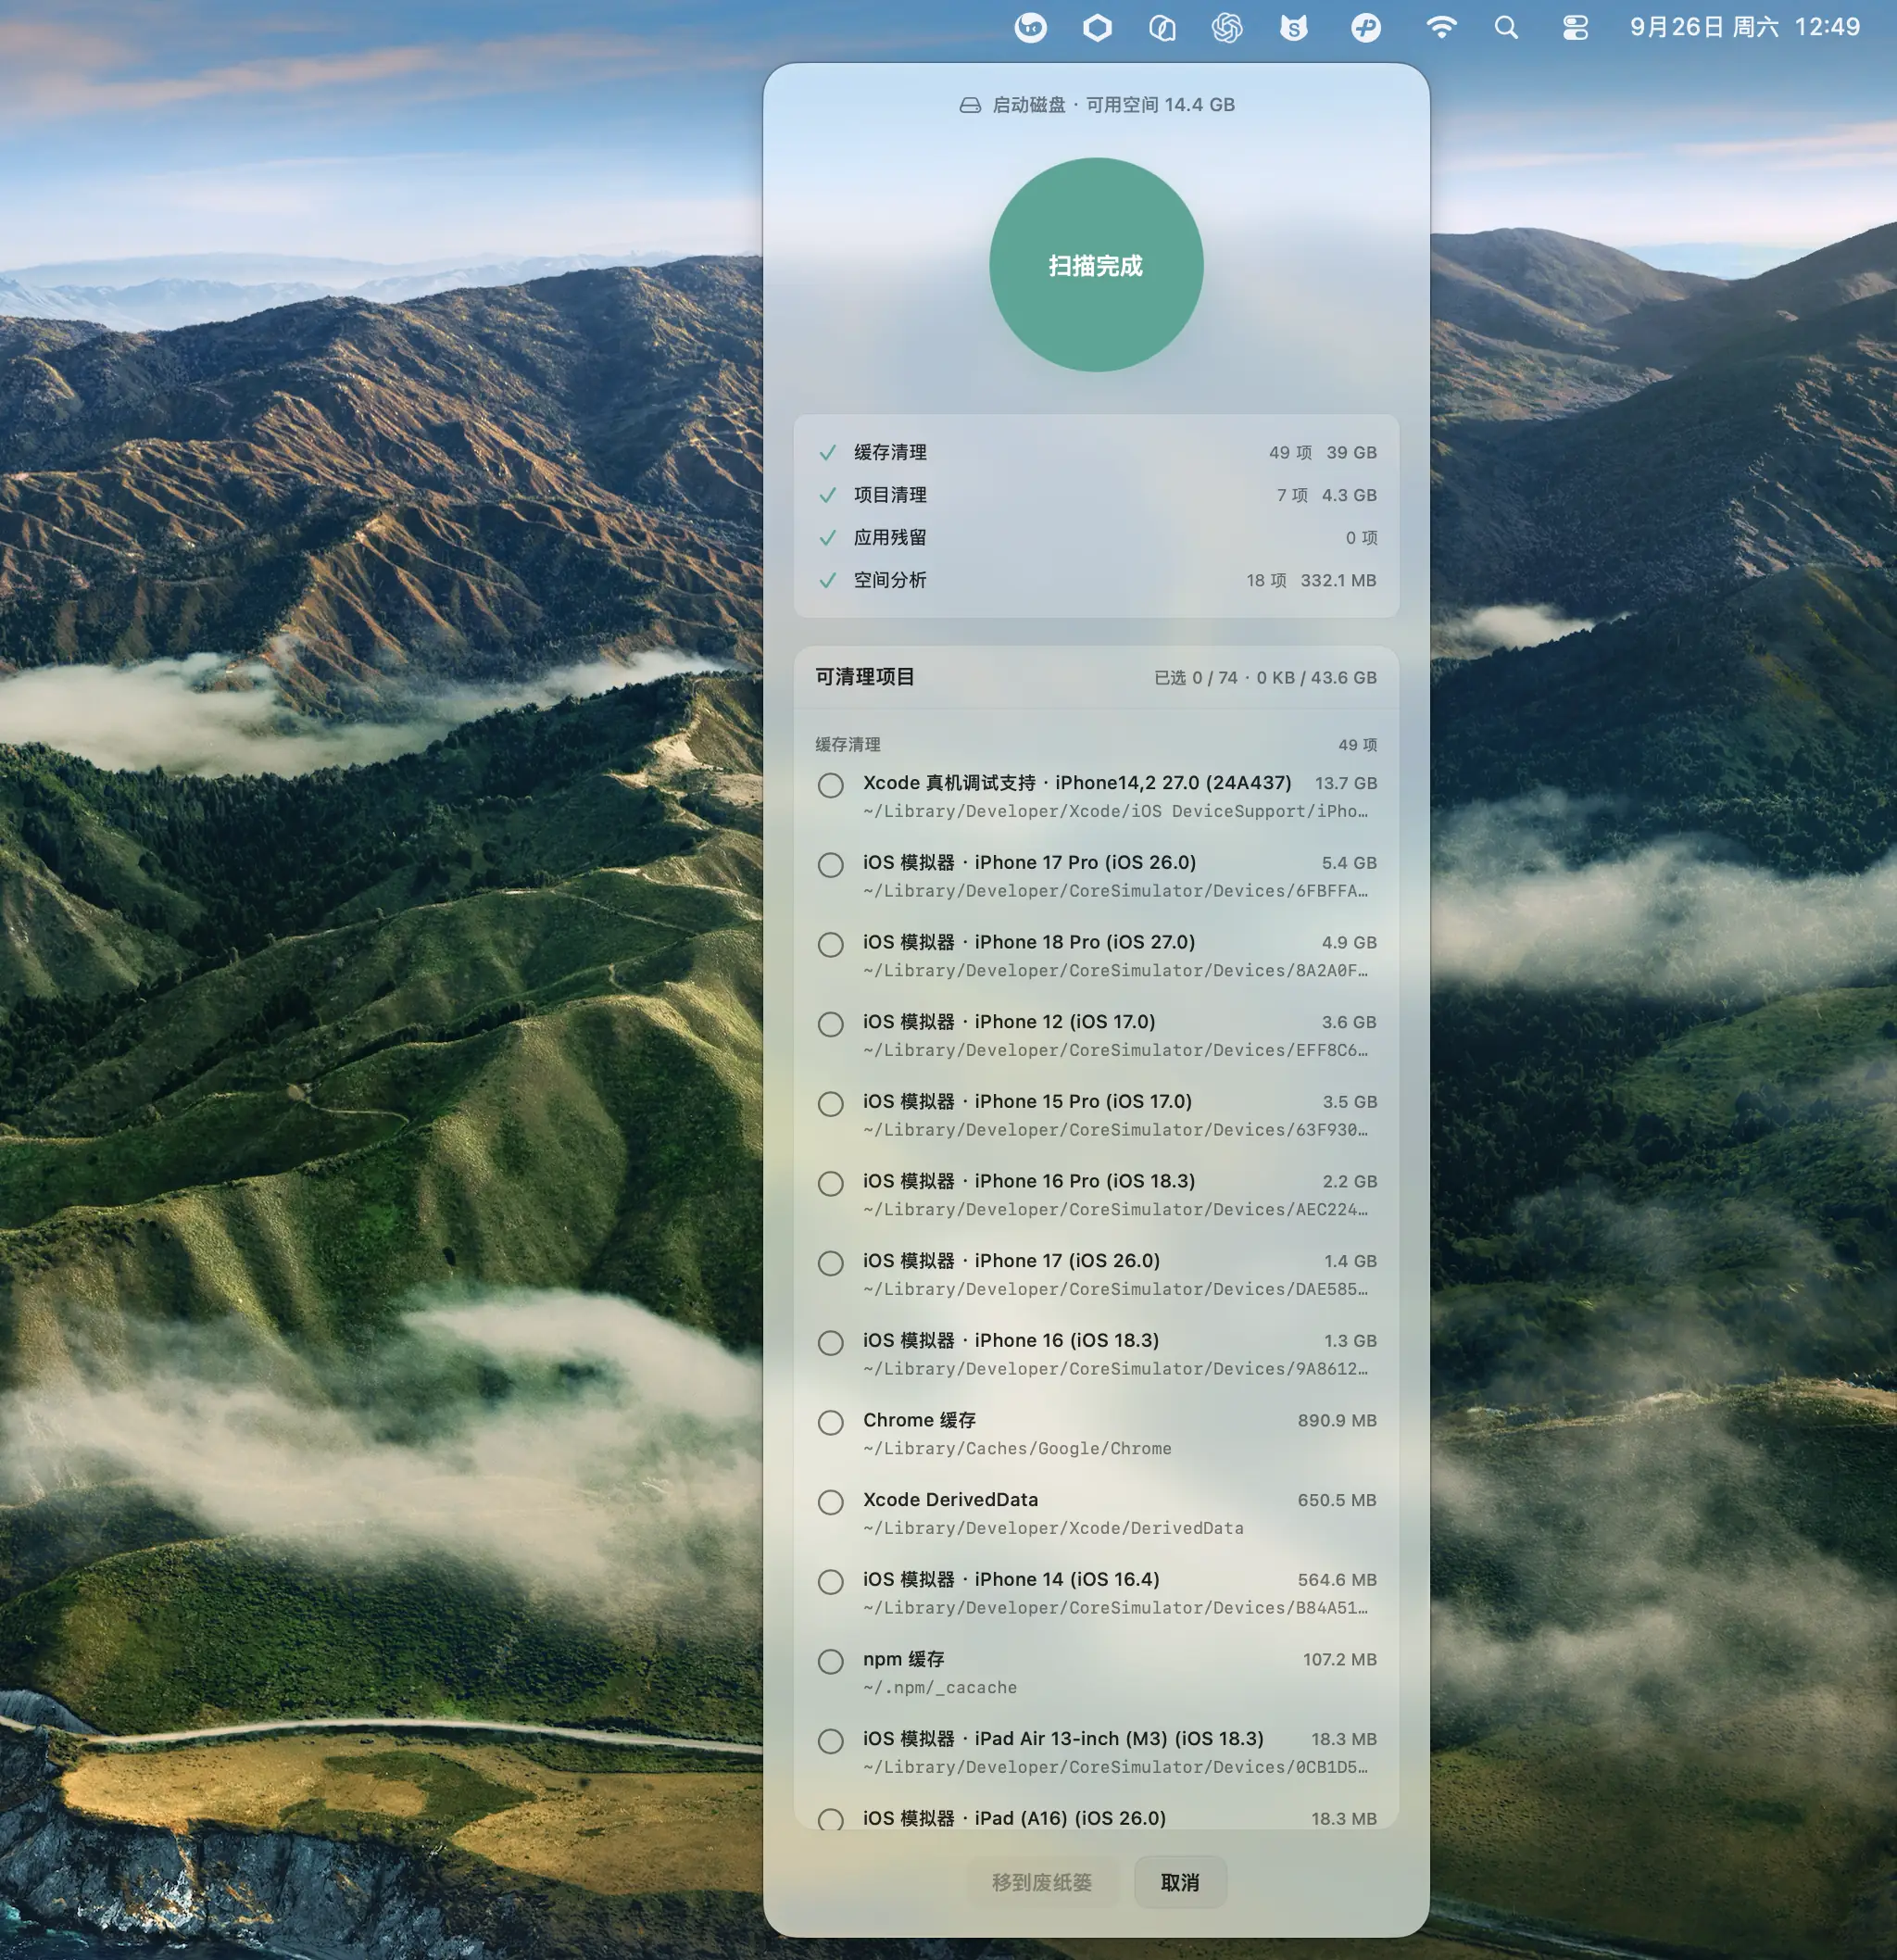
Task: Click the 564.6 MB size of iPhone 14
Action: pos(1337,1580)
